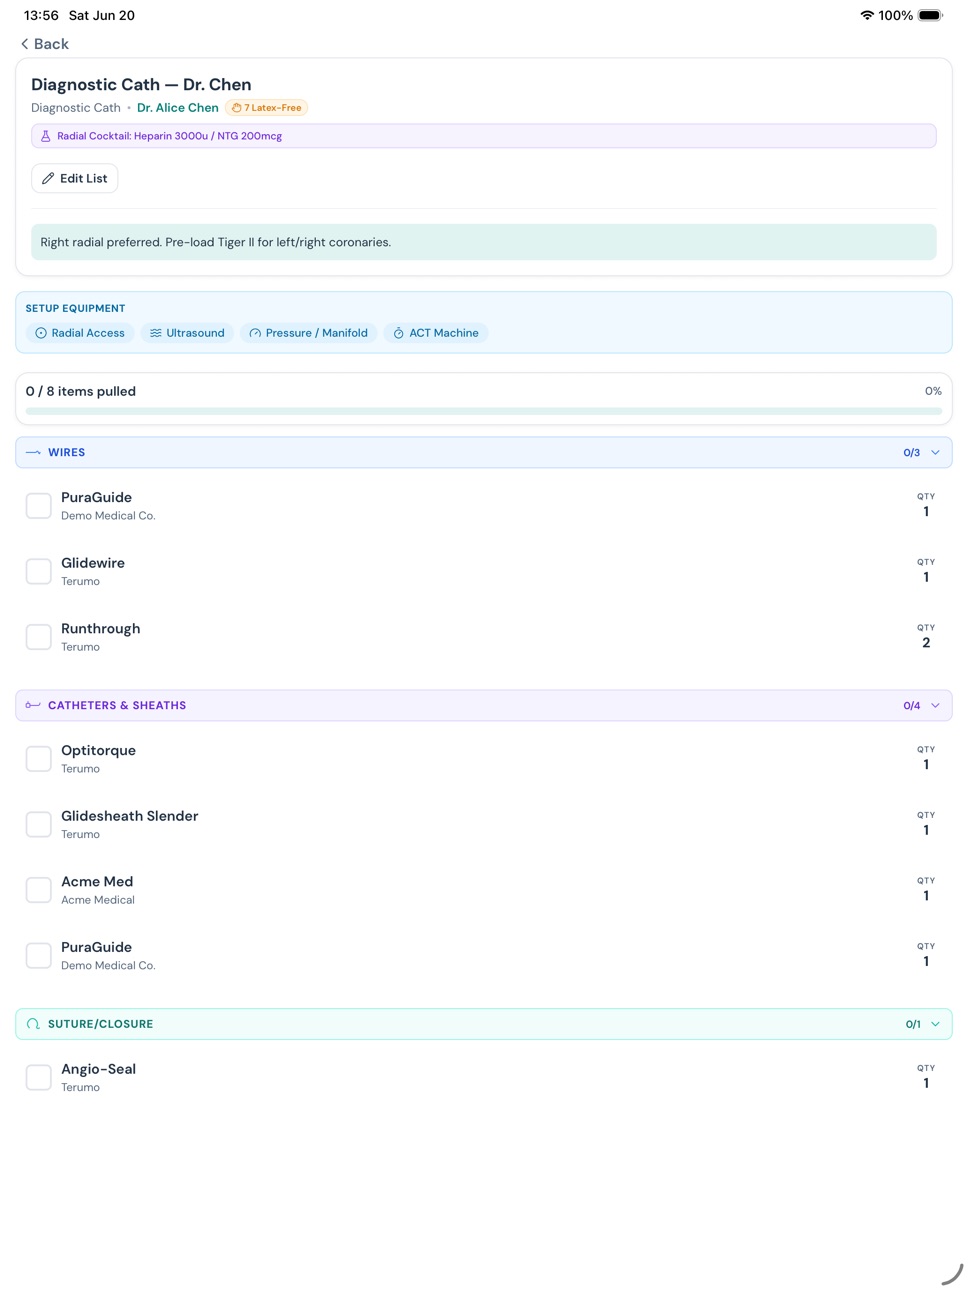Image resolution: width=968 pixels, height=1290 pixels.
Task: Select the Radial Access equipment chip
Action: (x=80, y=333)
